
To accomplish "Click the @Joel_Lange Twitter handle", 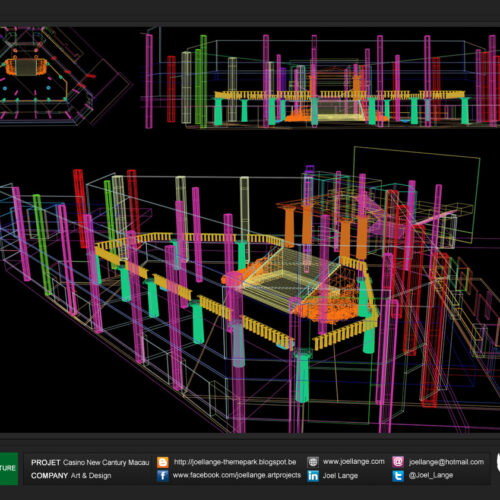I will click(431, 476).
